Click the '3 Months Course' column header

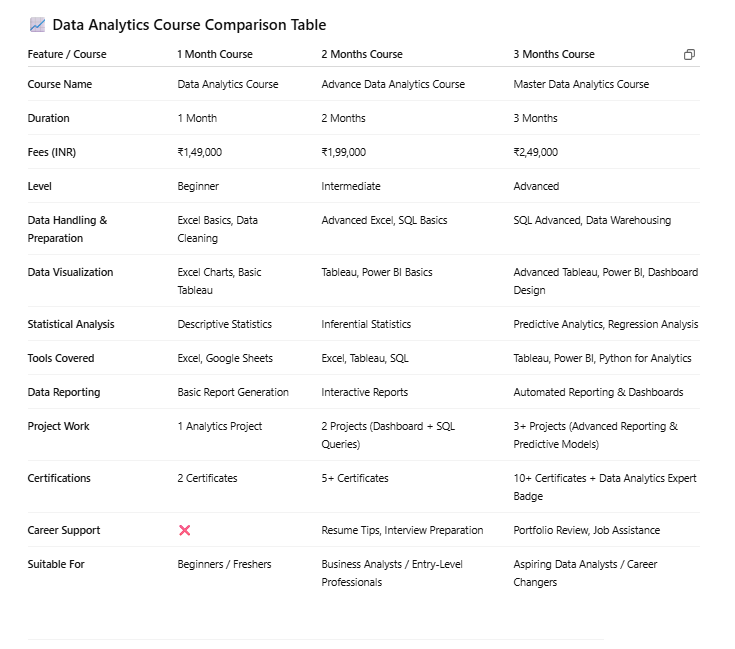click(554, 54)
